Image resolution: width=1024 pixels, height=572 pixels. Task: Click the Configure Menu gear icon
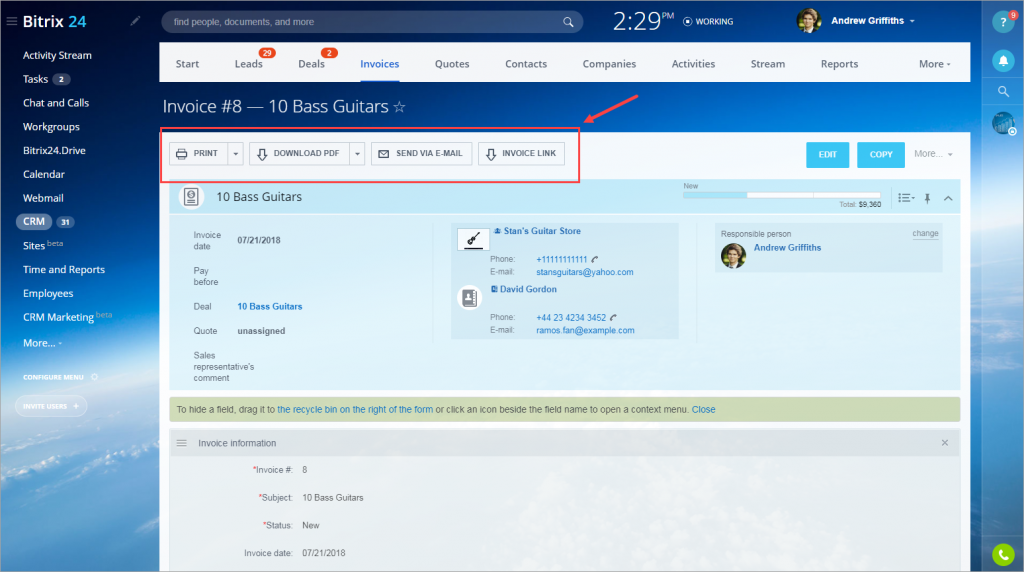94,377
